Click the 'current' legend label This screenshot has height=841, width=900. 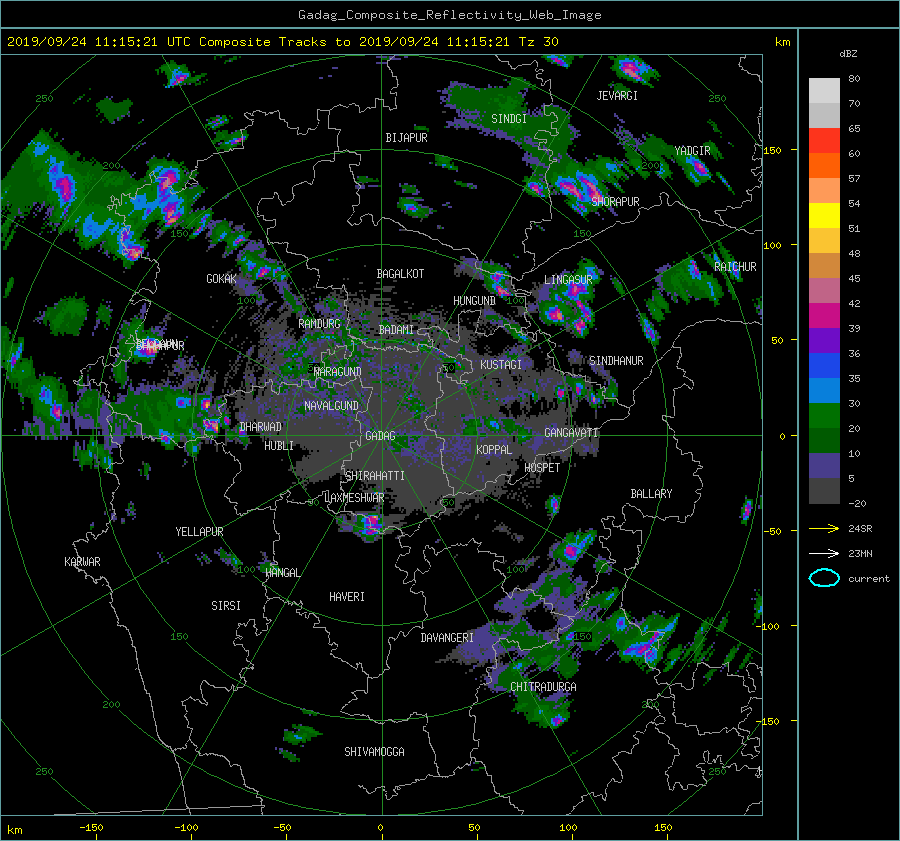868,579
